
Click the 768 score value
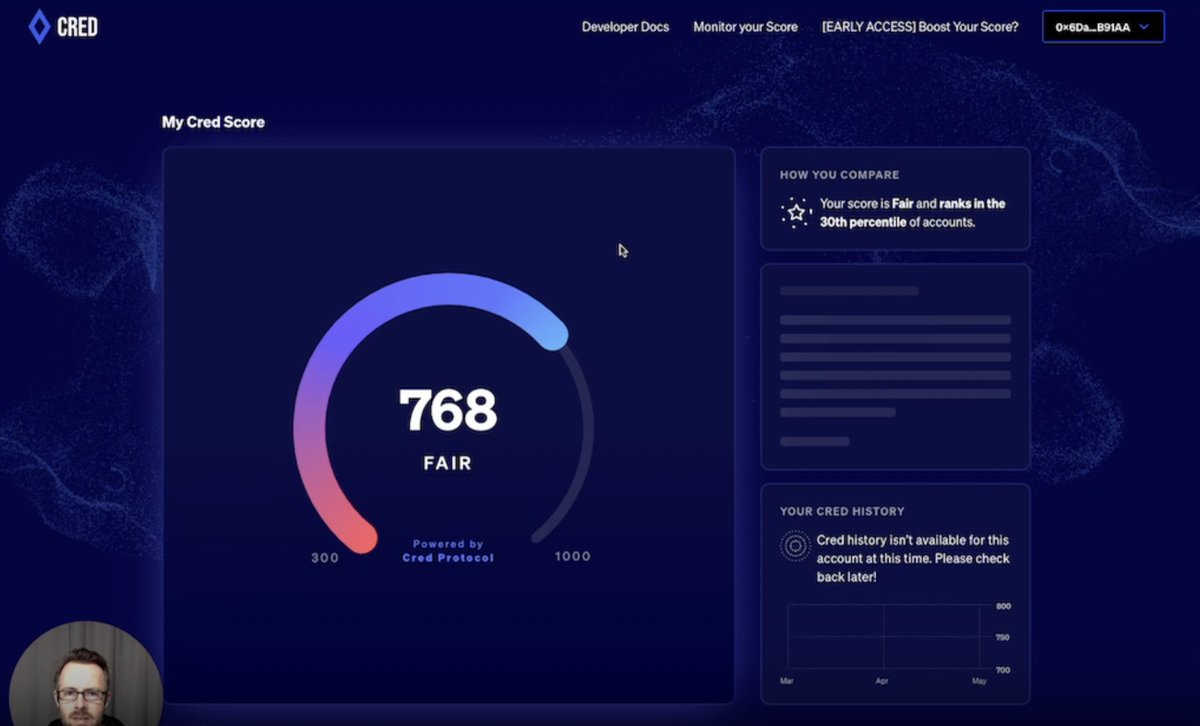447,409
